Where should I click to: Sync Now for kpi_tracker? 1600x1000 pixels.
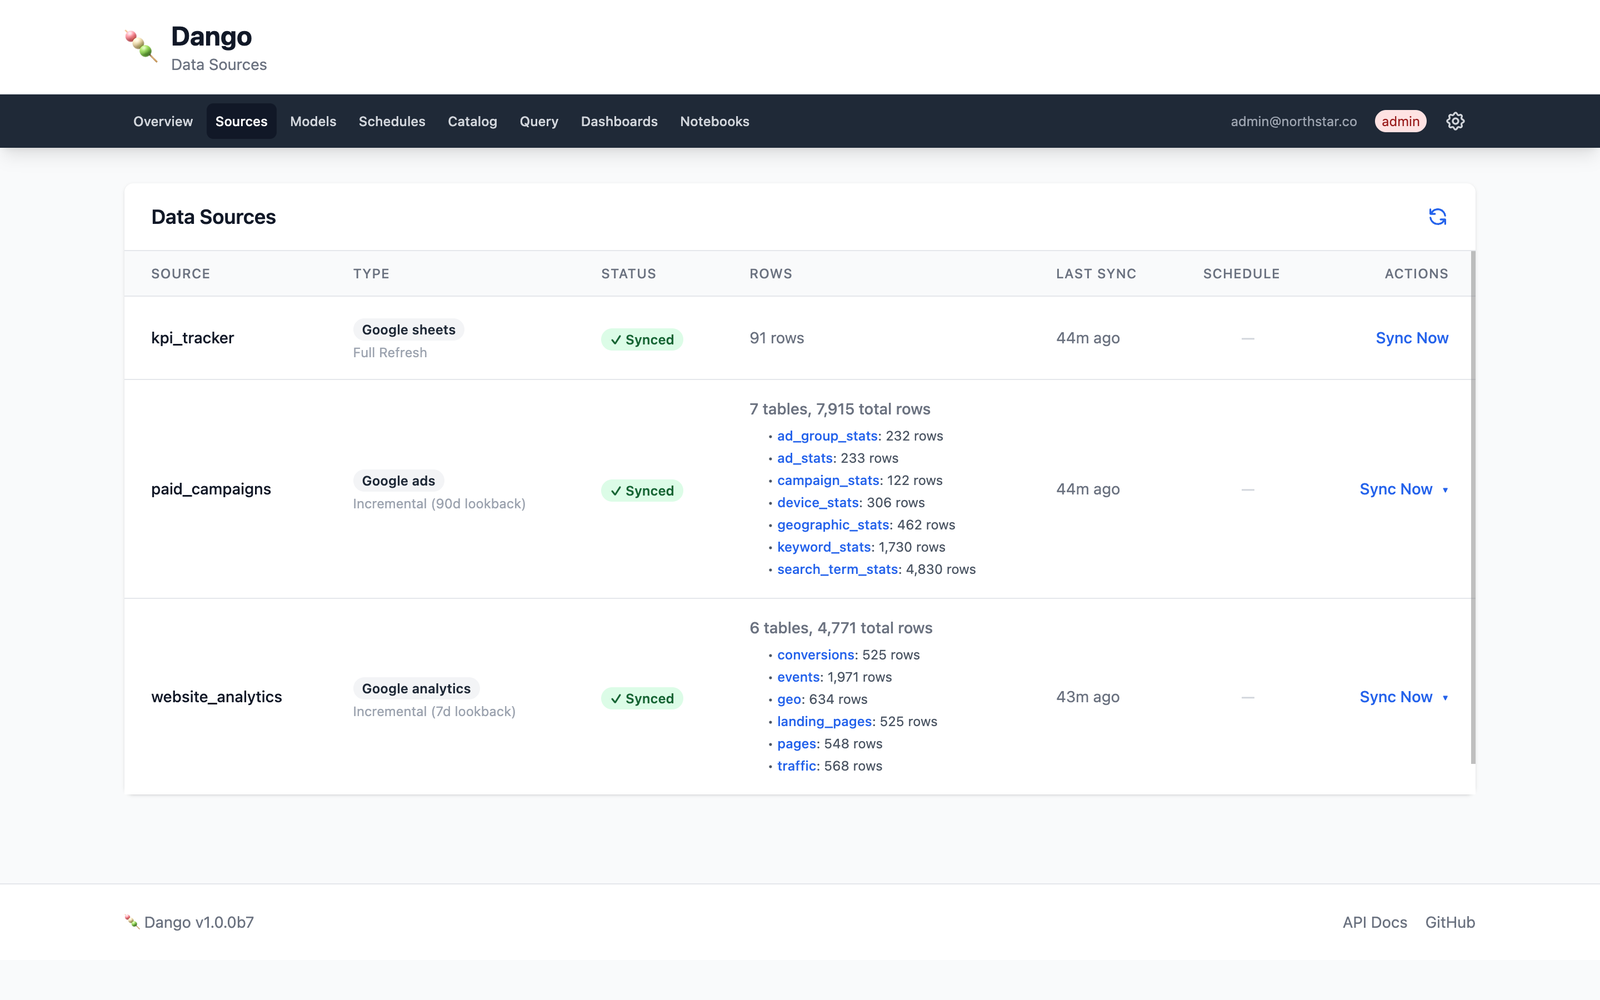pos(1412,338)
